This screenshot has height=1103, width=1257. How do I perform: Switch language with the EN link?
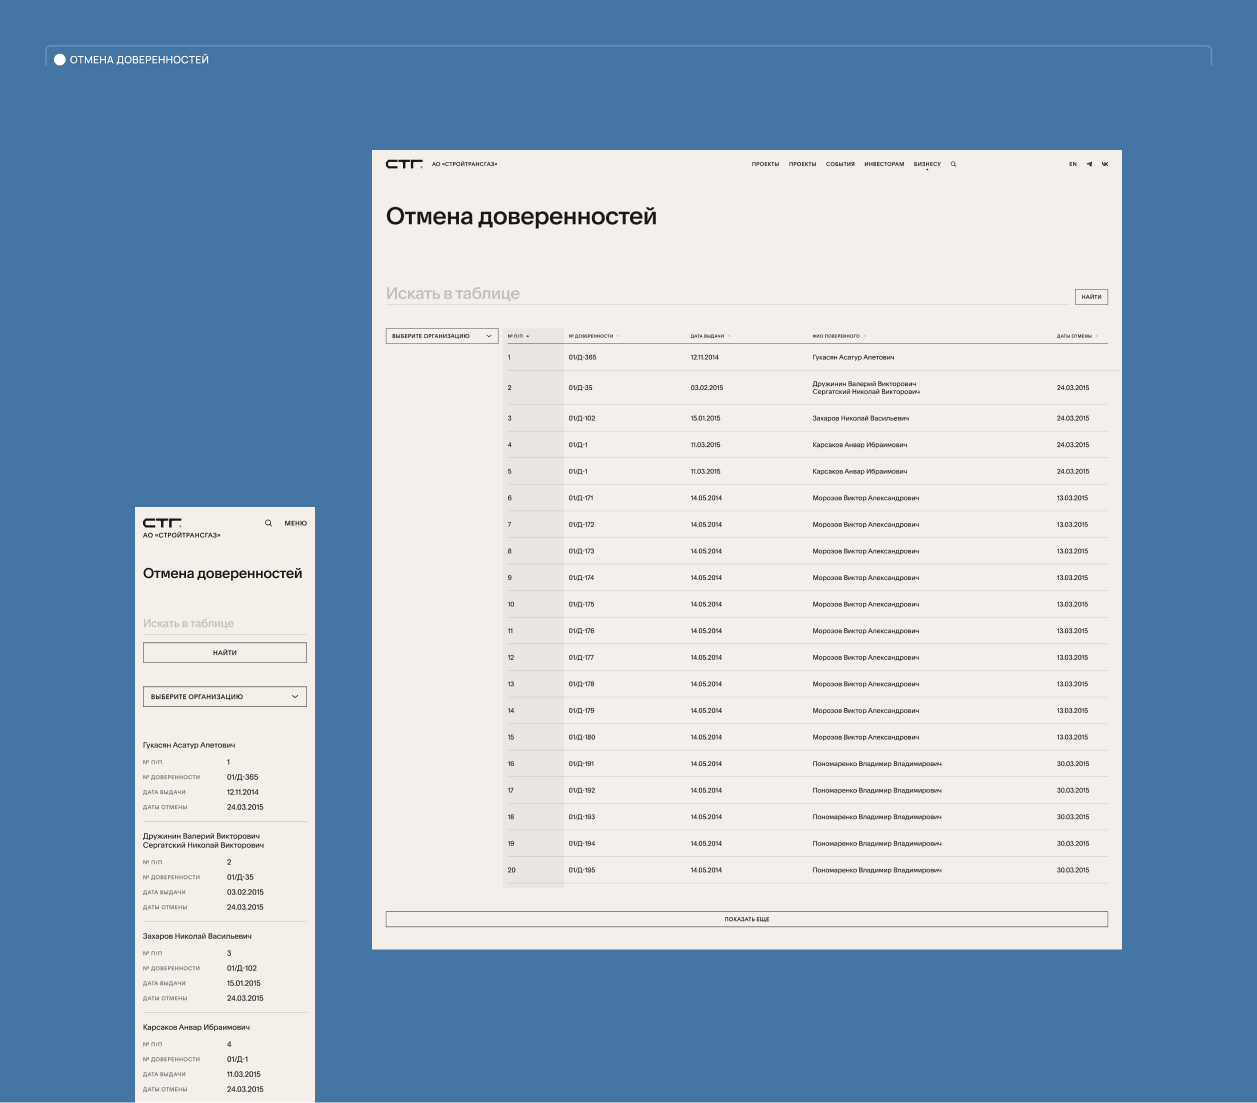pos(1073,164)
